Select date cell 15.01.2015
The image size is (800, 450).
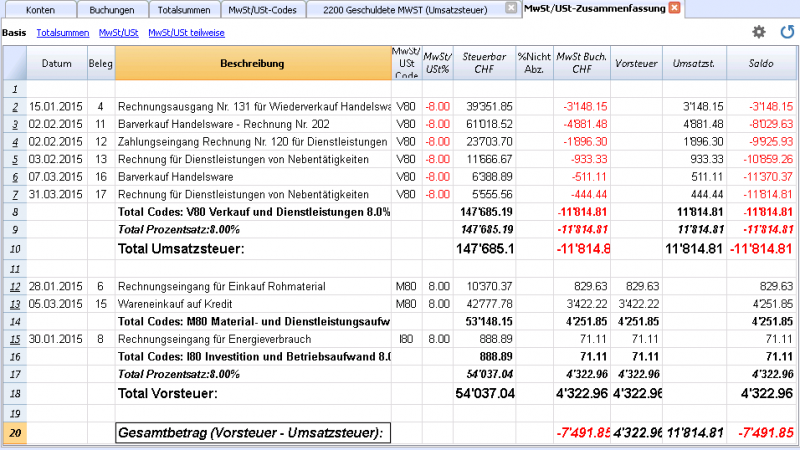[x=56, y=107]
